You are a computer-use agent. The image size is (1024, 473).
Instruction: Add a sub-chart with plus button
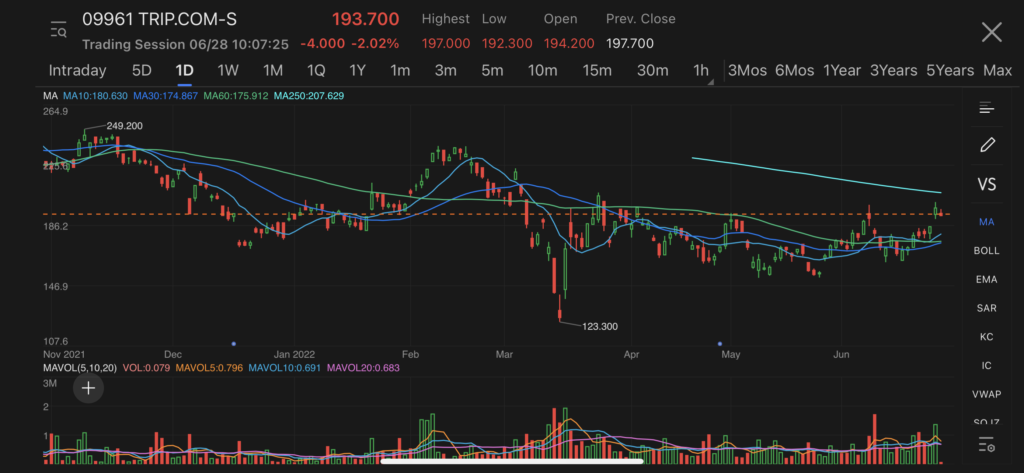88,388
